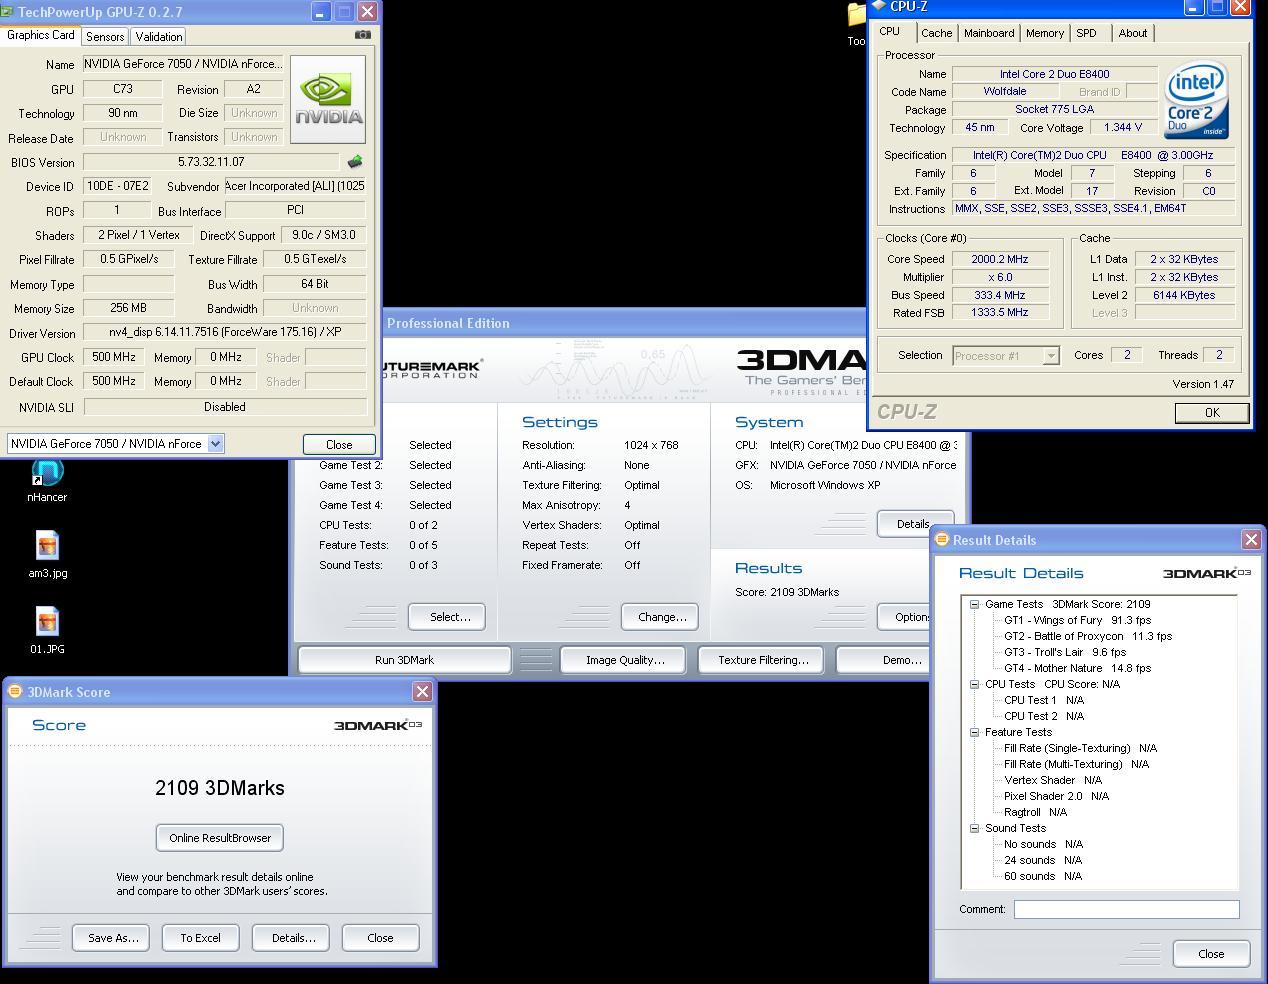Switch to the Validation tab in GPU-Z
The height and width of the screenshot is (984, 1268).
(x=159, y=36)
